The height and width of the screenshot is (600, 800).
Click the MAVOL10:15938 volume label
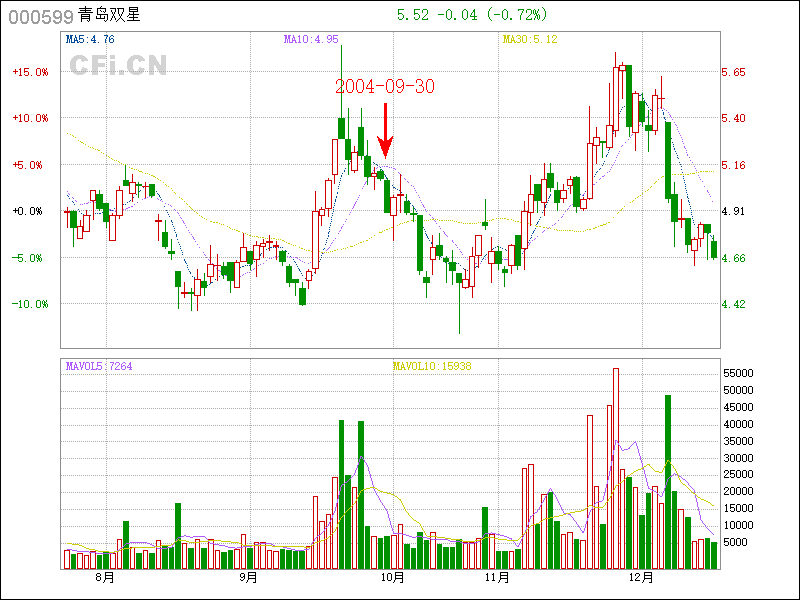pyautogui.click(x=432, y=366)
